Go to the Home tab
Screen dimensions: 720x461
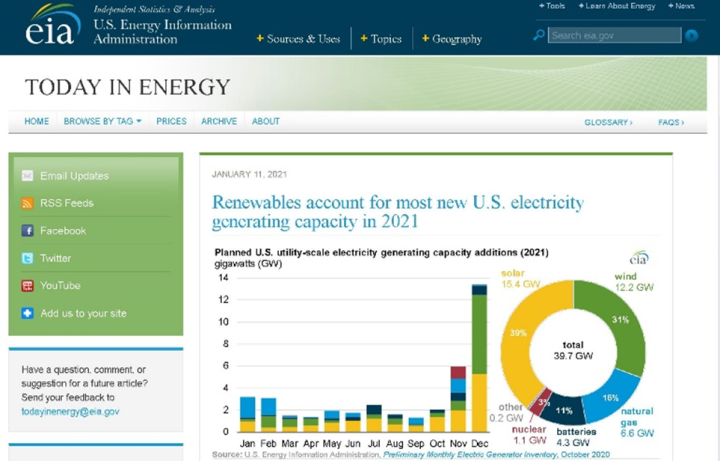pyautogui.click(x=37, y=122)
